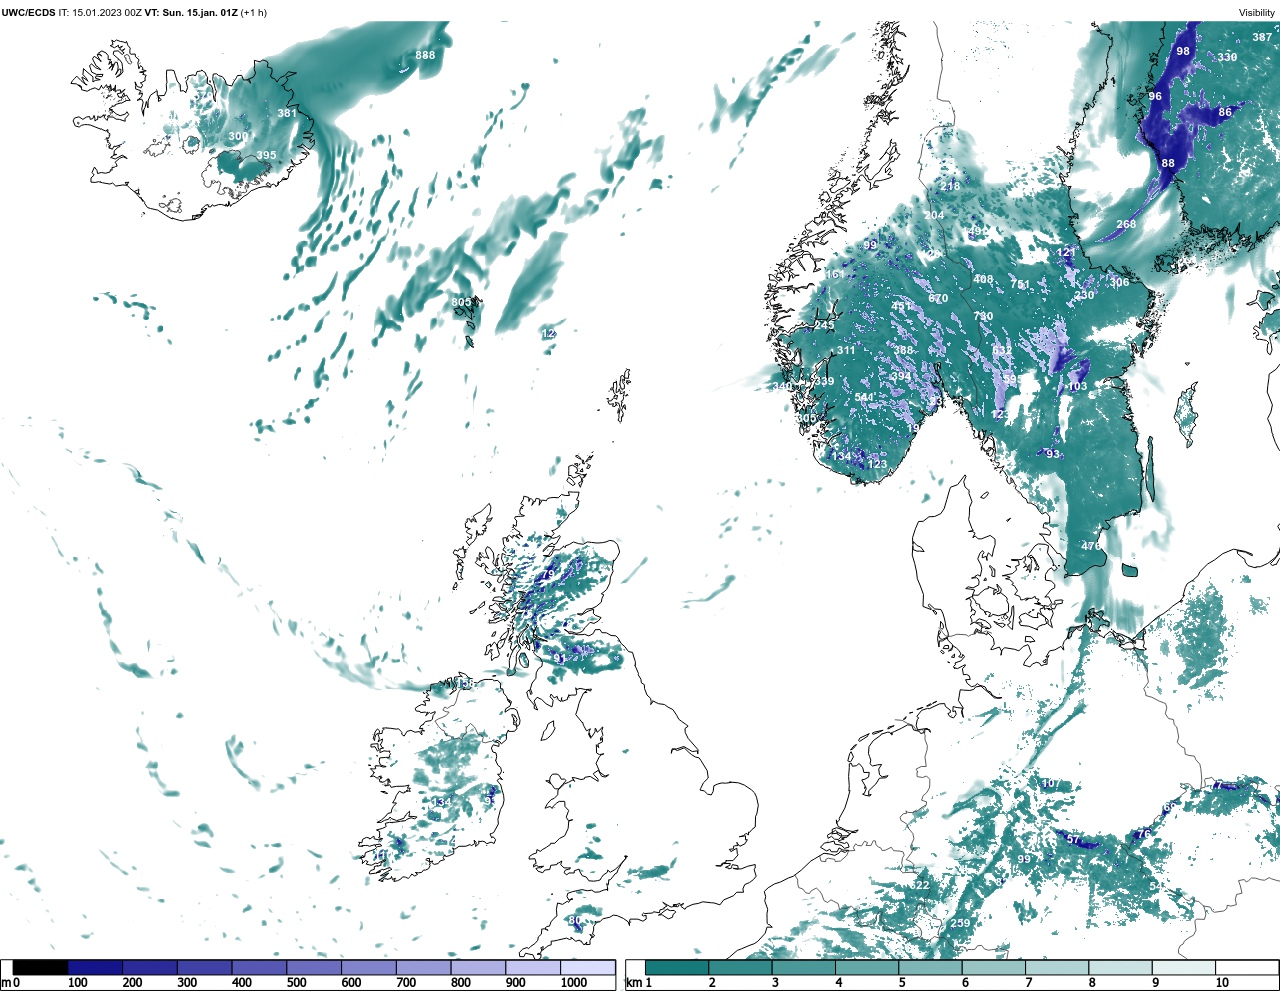Select the 2–3 km legend swatch
This screenshot has height=991, width=1280.
coord(740,967)
